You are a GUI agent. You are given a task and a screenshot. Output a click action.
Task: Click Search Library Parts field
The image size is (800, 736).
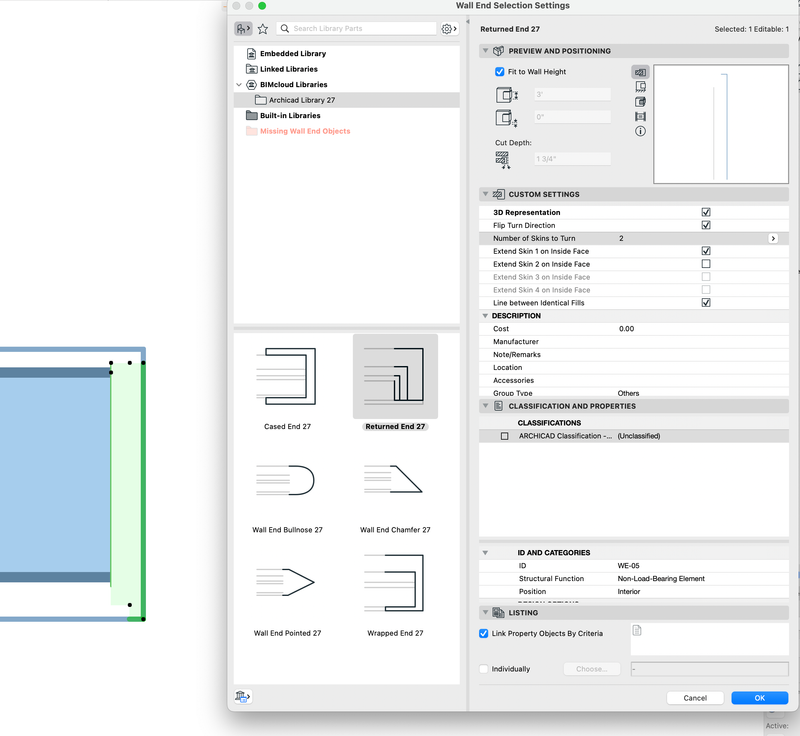coord(356,29)
